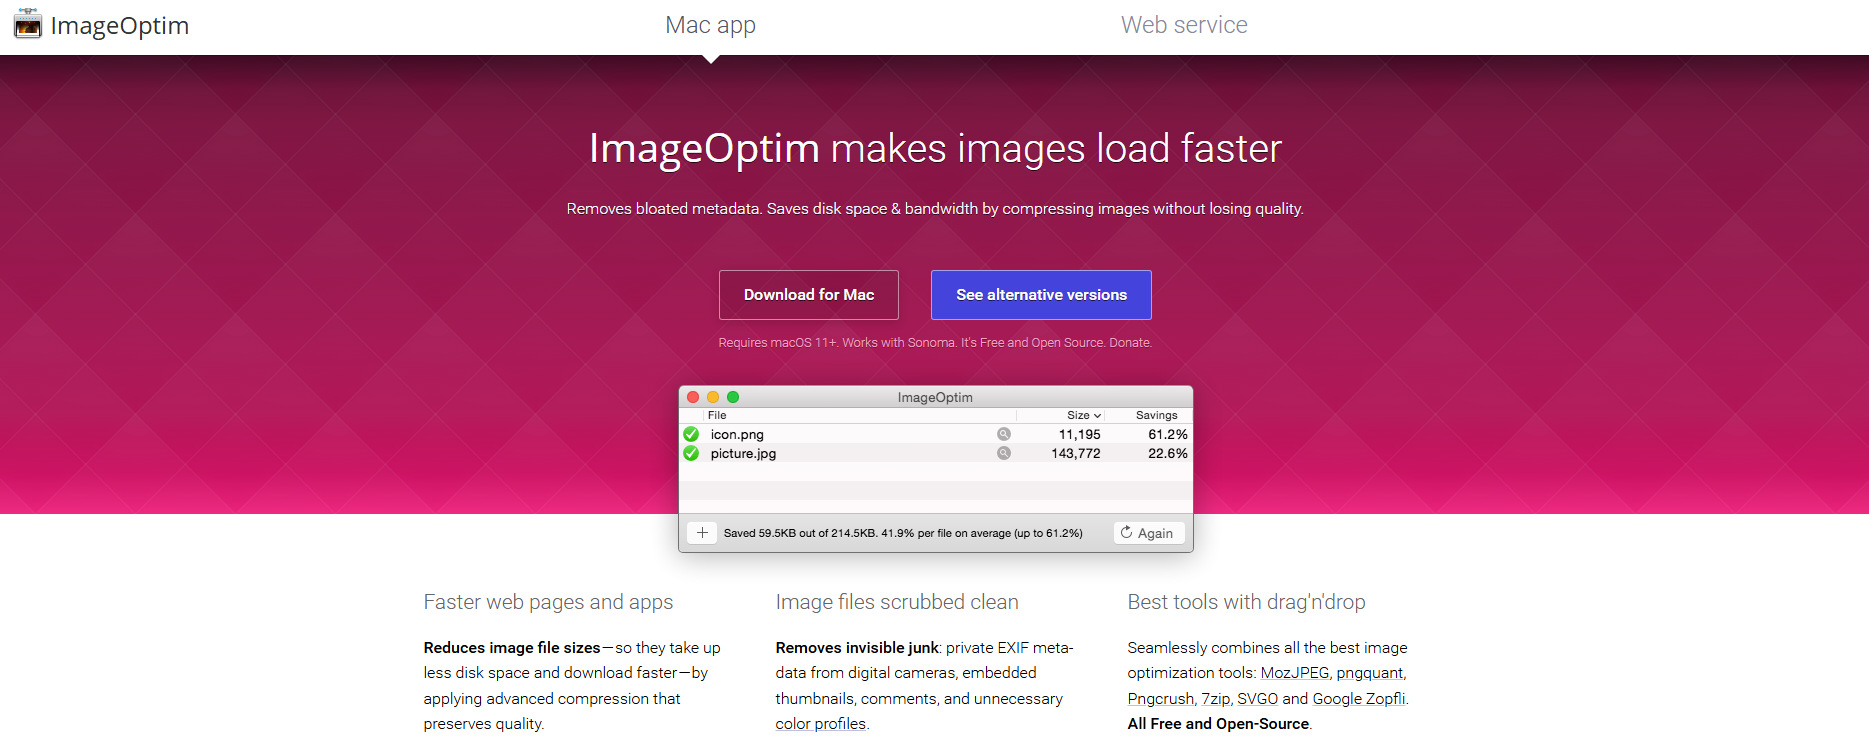Select the picture.jpg file name
Viewport: 1869px width, 746px height.
point(743,453)
